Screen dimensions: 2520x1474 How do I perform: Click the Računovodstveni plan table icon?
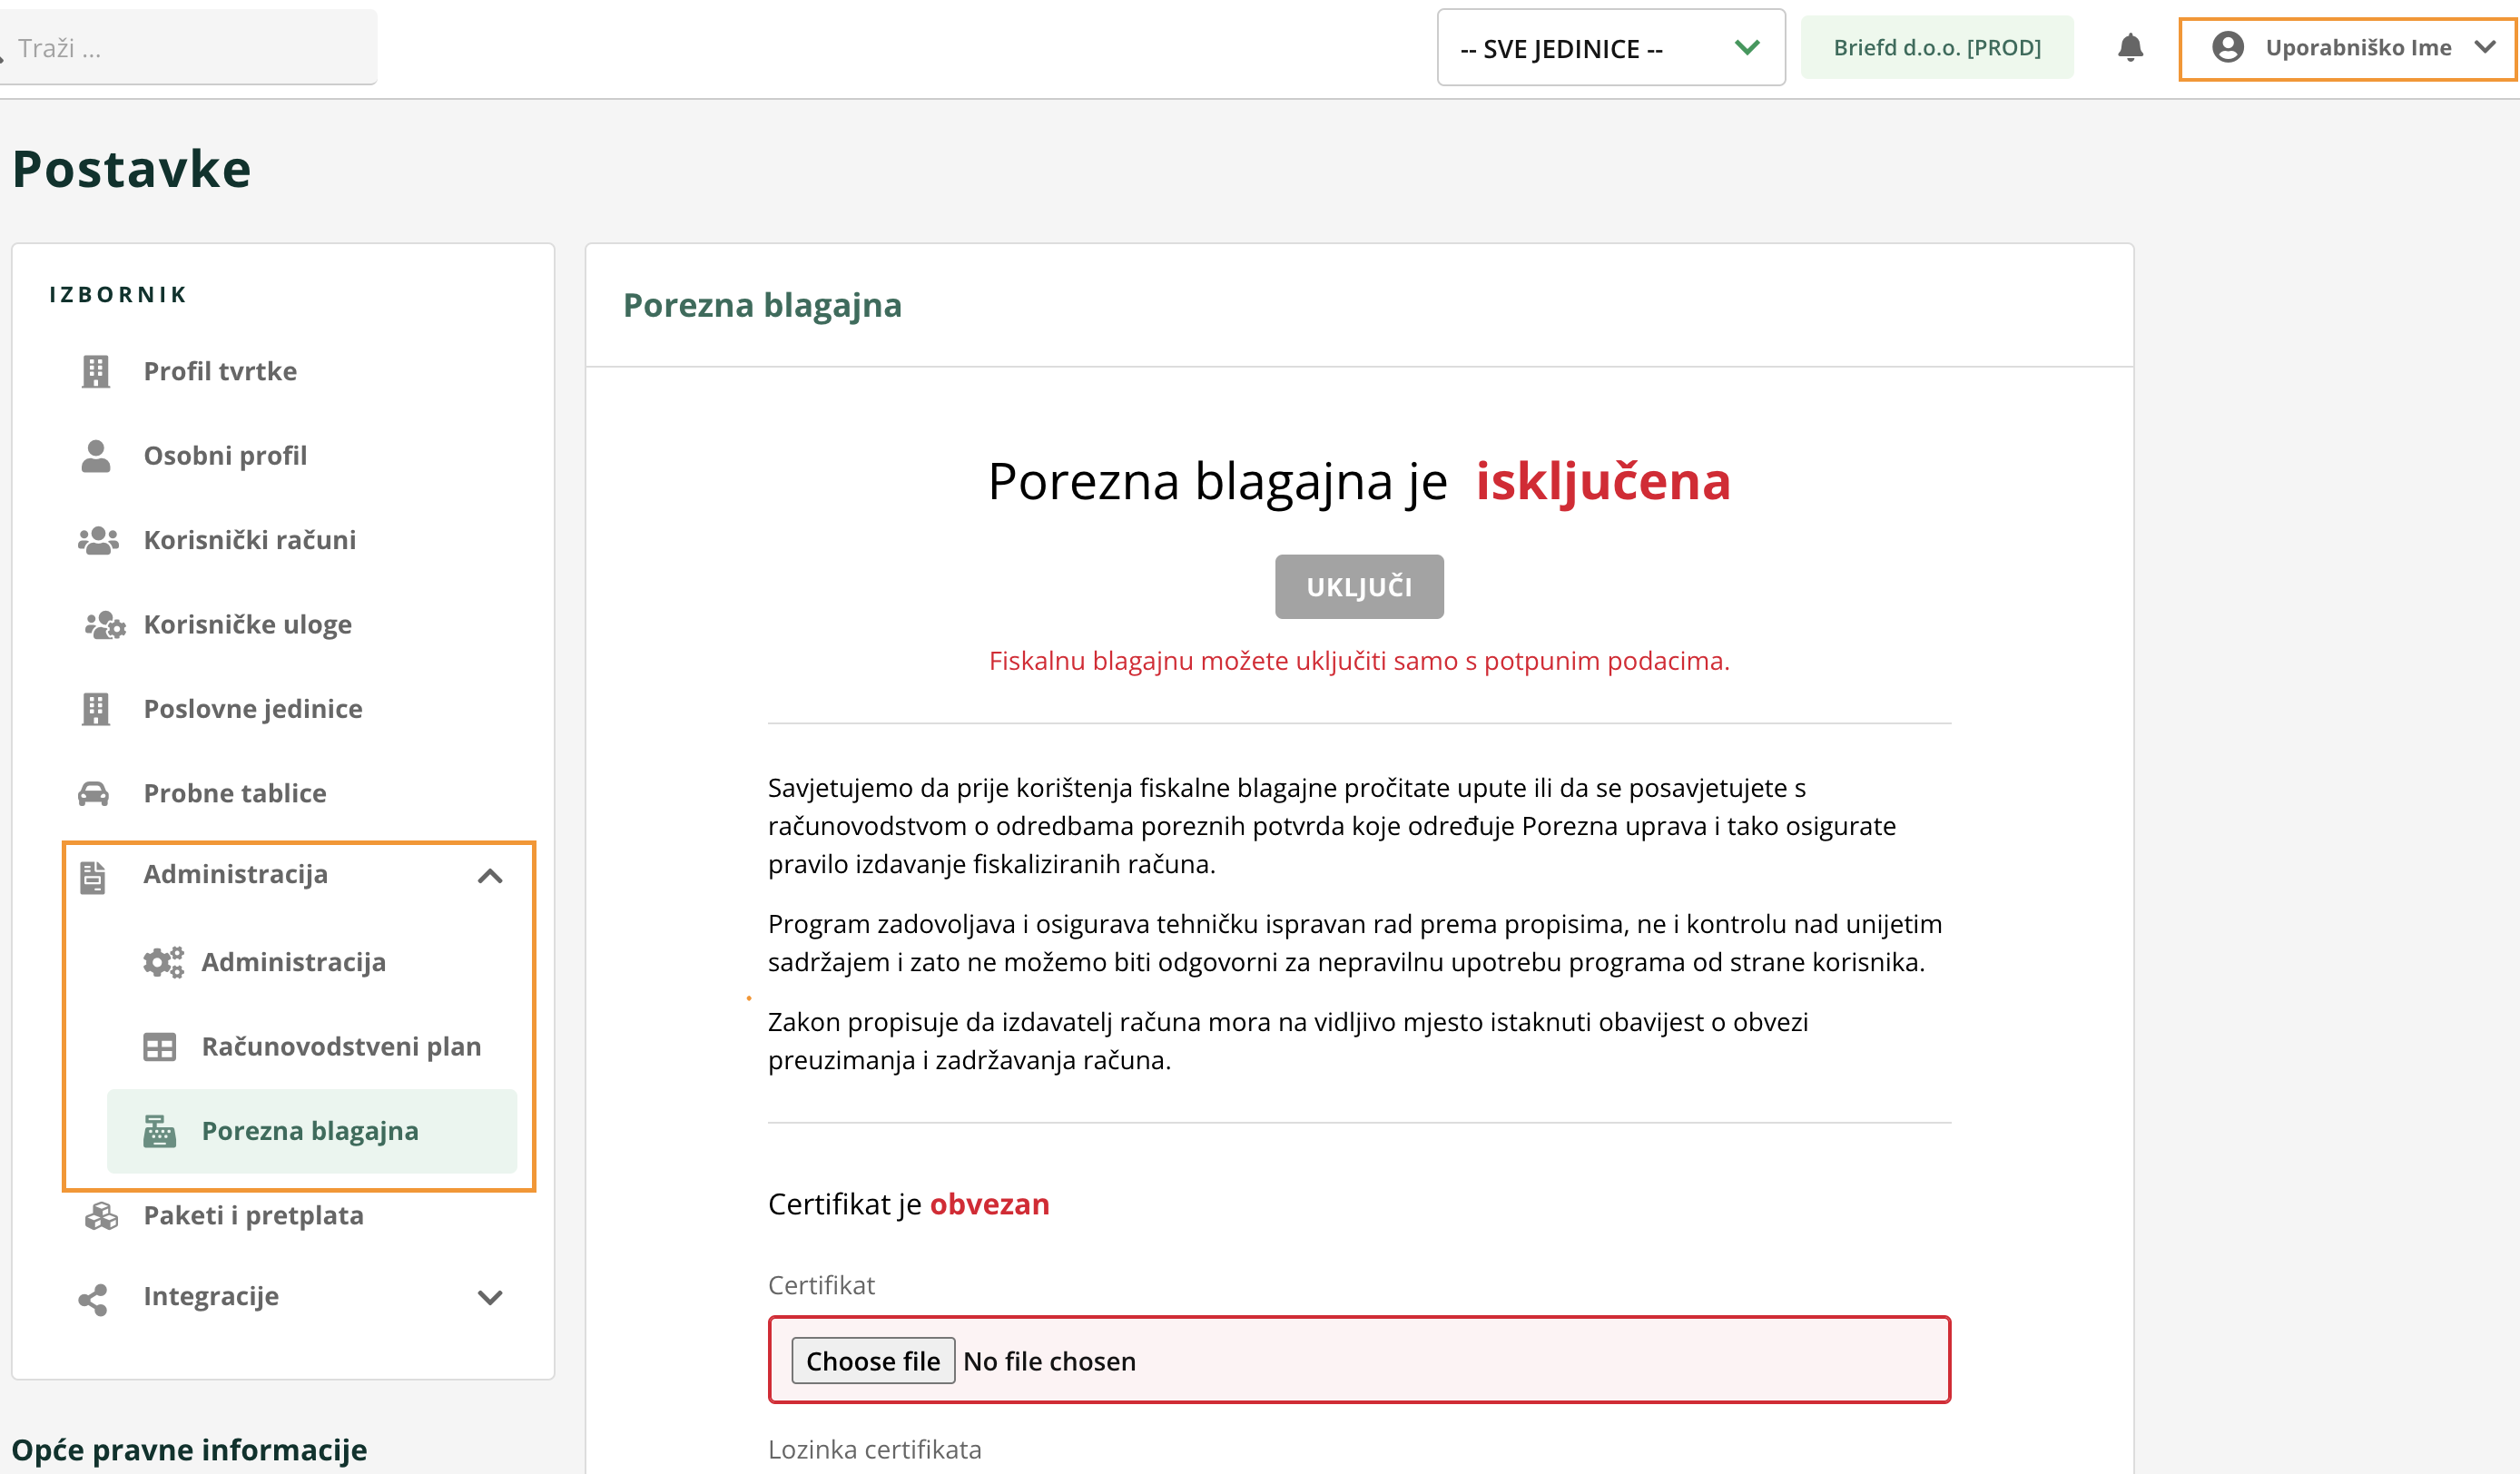coord(159,1046)
